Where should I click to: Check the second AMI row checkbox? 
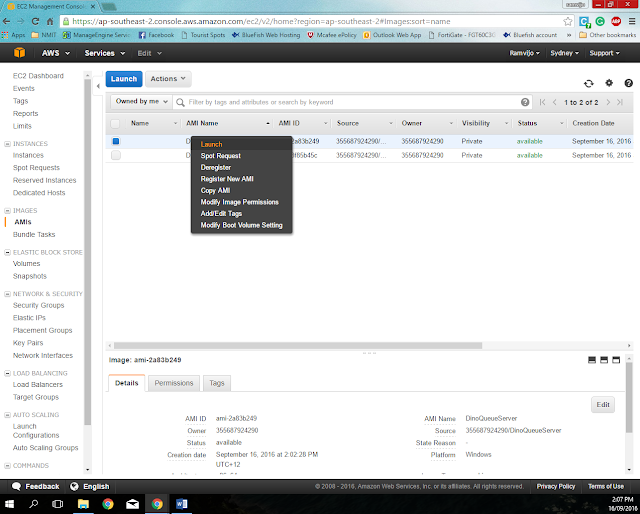tap(116, 155)
